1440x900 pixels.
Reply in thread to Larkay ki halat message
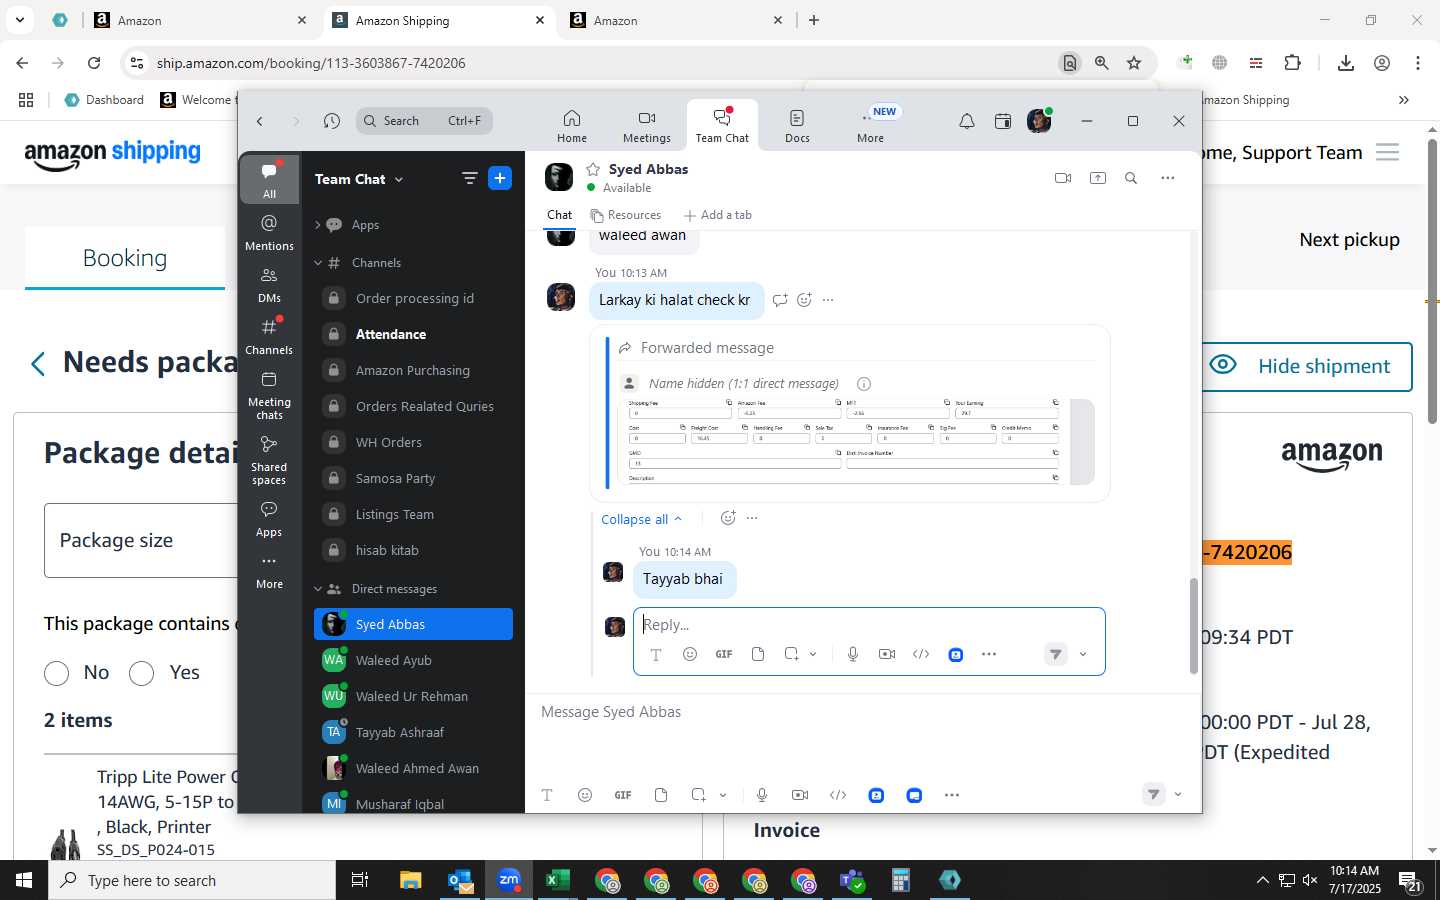click(780, 300)
